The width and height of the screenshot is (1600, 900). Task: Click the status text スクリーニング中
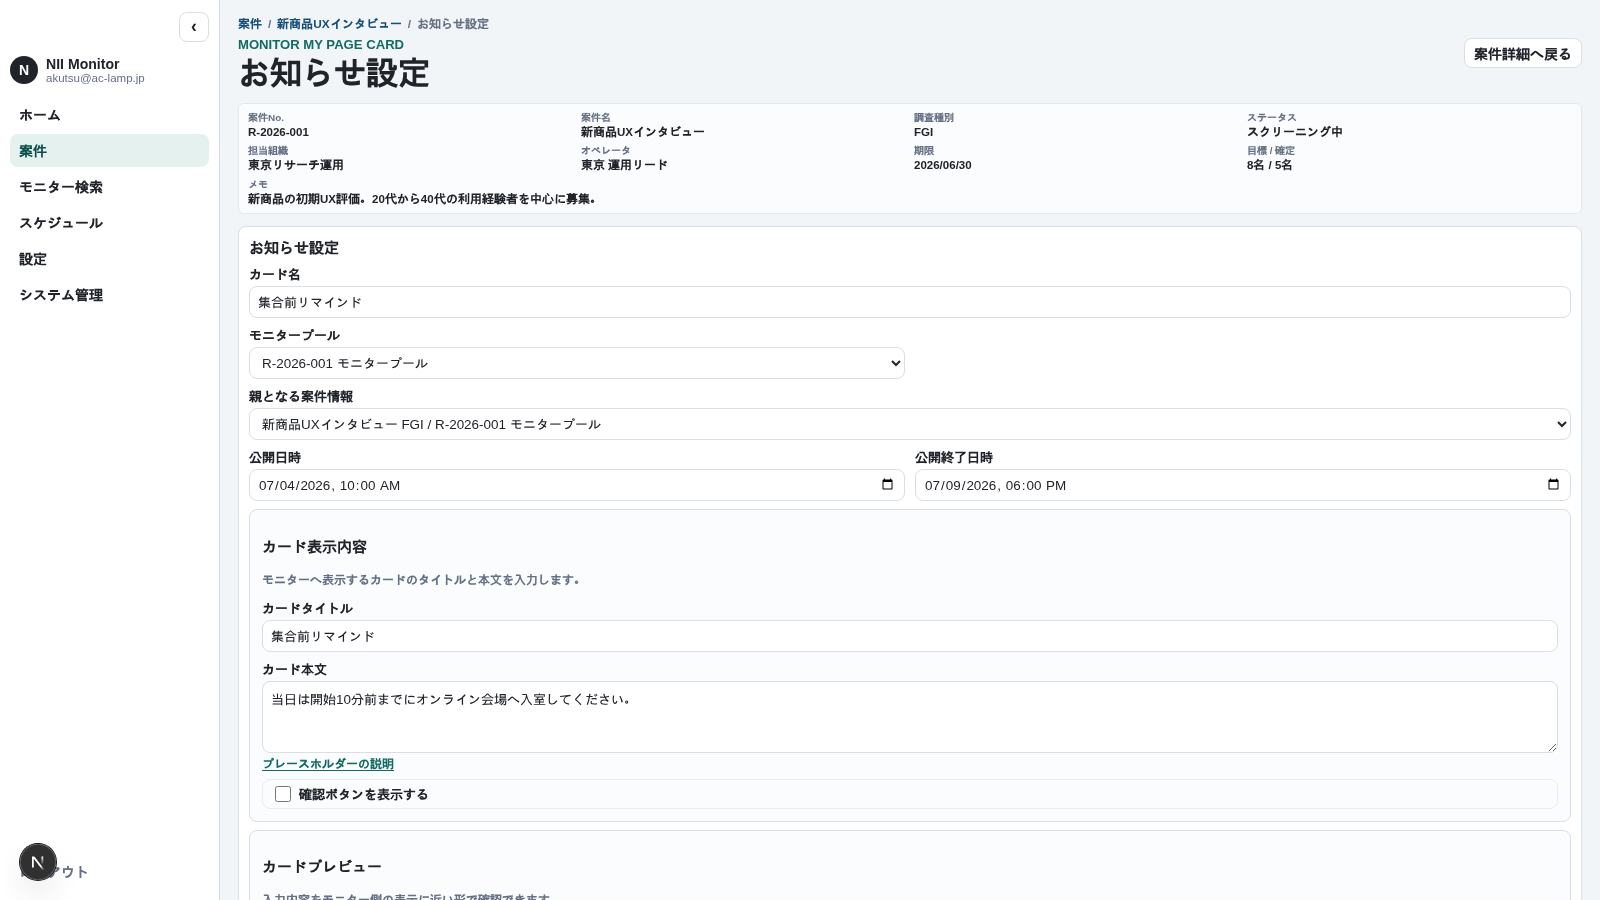coord(1294,132)
